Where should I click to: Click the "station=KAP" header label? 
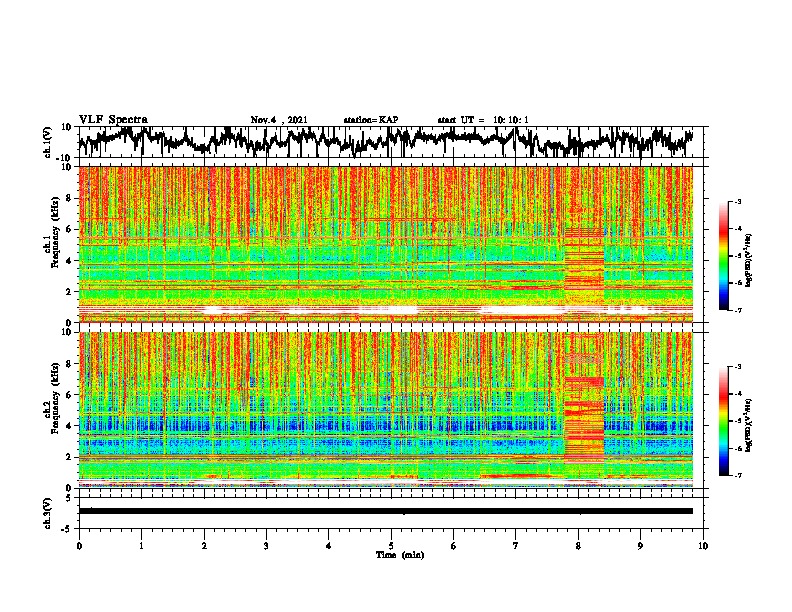click(x=371, y=120)
